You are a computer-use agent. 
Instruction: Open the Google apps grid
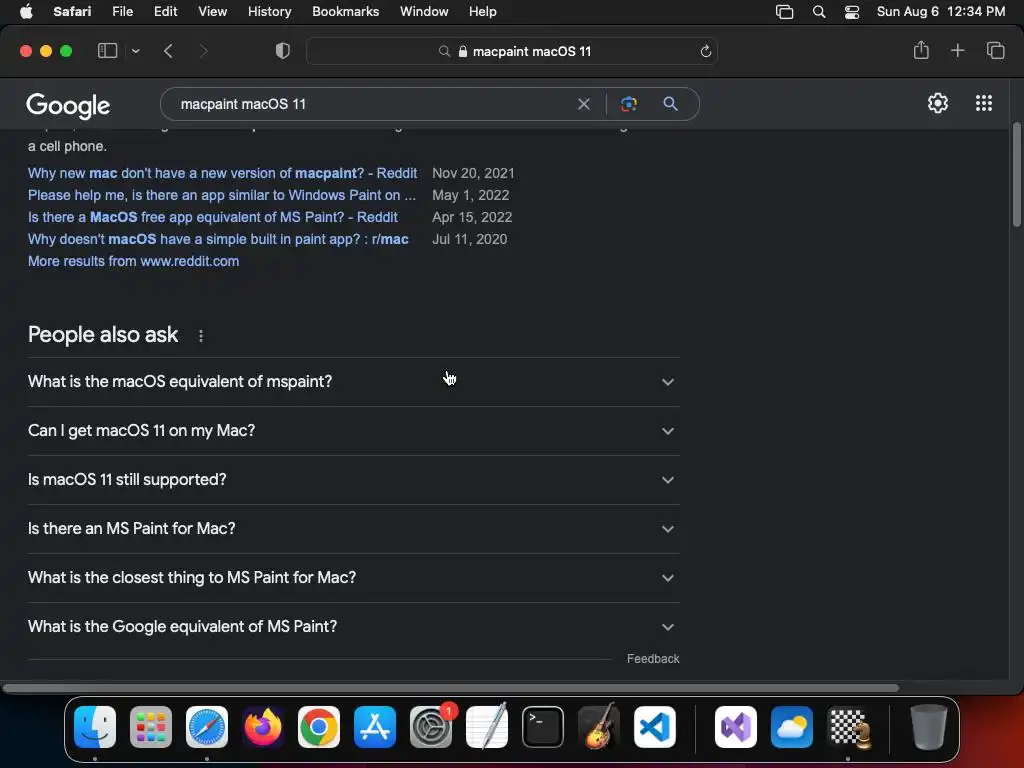(984, 103)
